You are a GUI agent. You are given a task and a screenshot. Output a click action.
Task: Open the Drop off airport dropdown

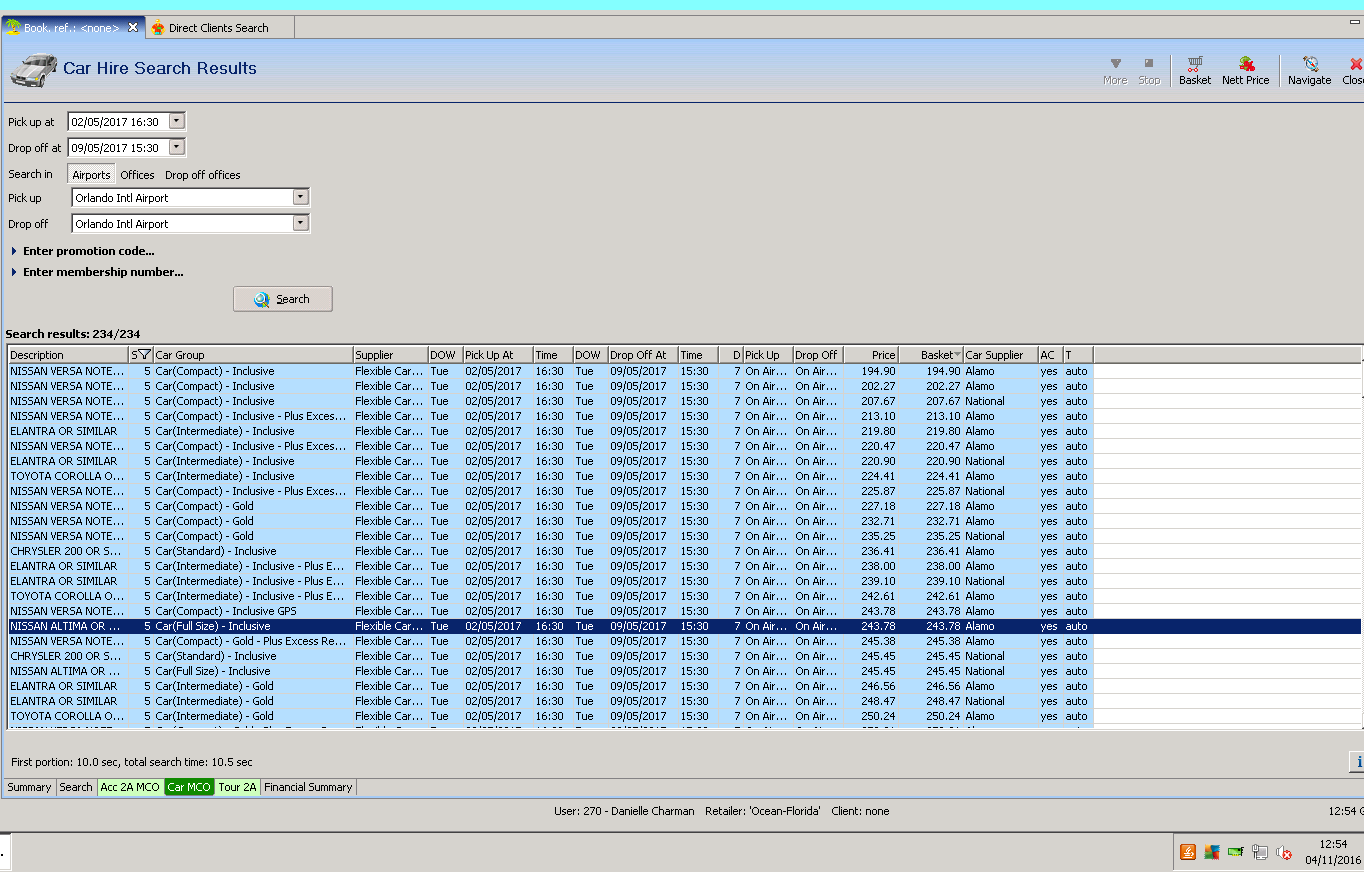(x=300, y=223)
